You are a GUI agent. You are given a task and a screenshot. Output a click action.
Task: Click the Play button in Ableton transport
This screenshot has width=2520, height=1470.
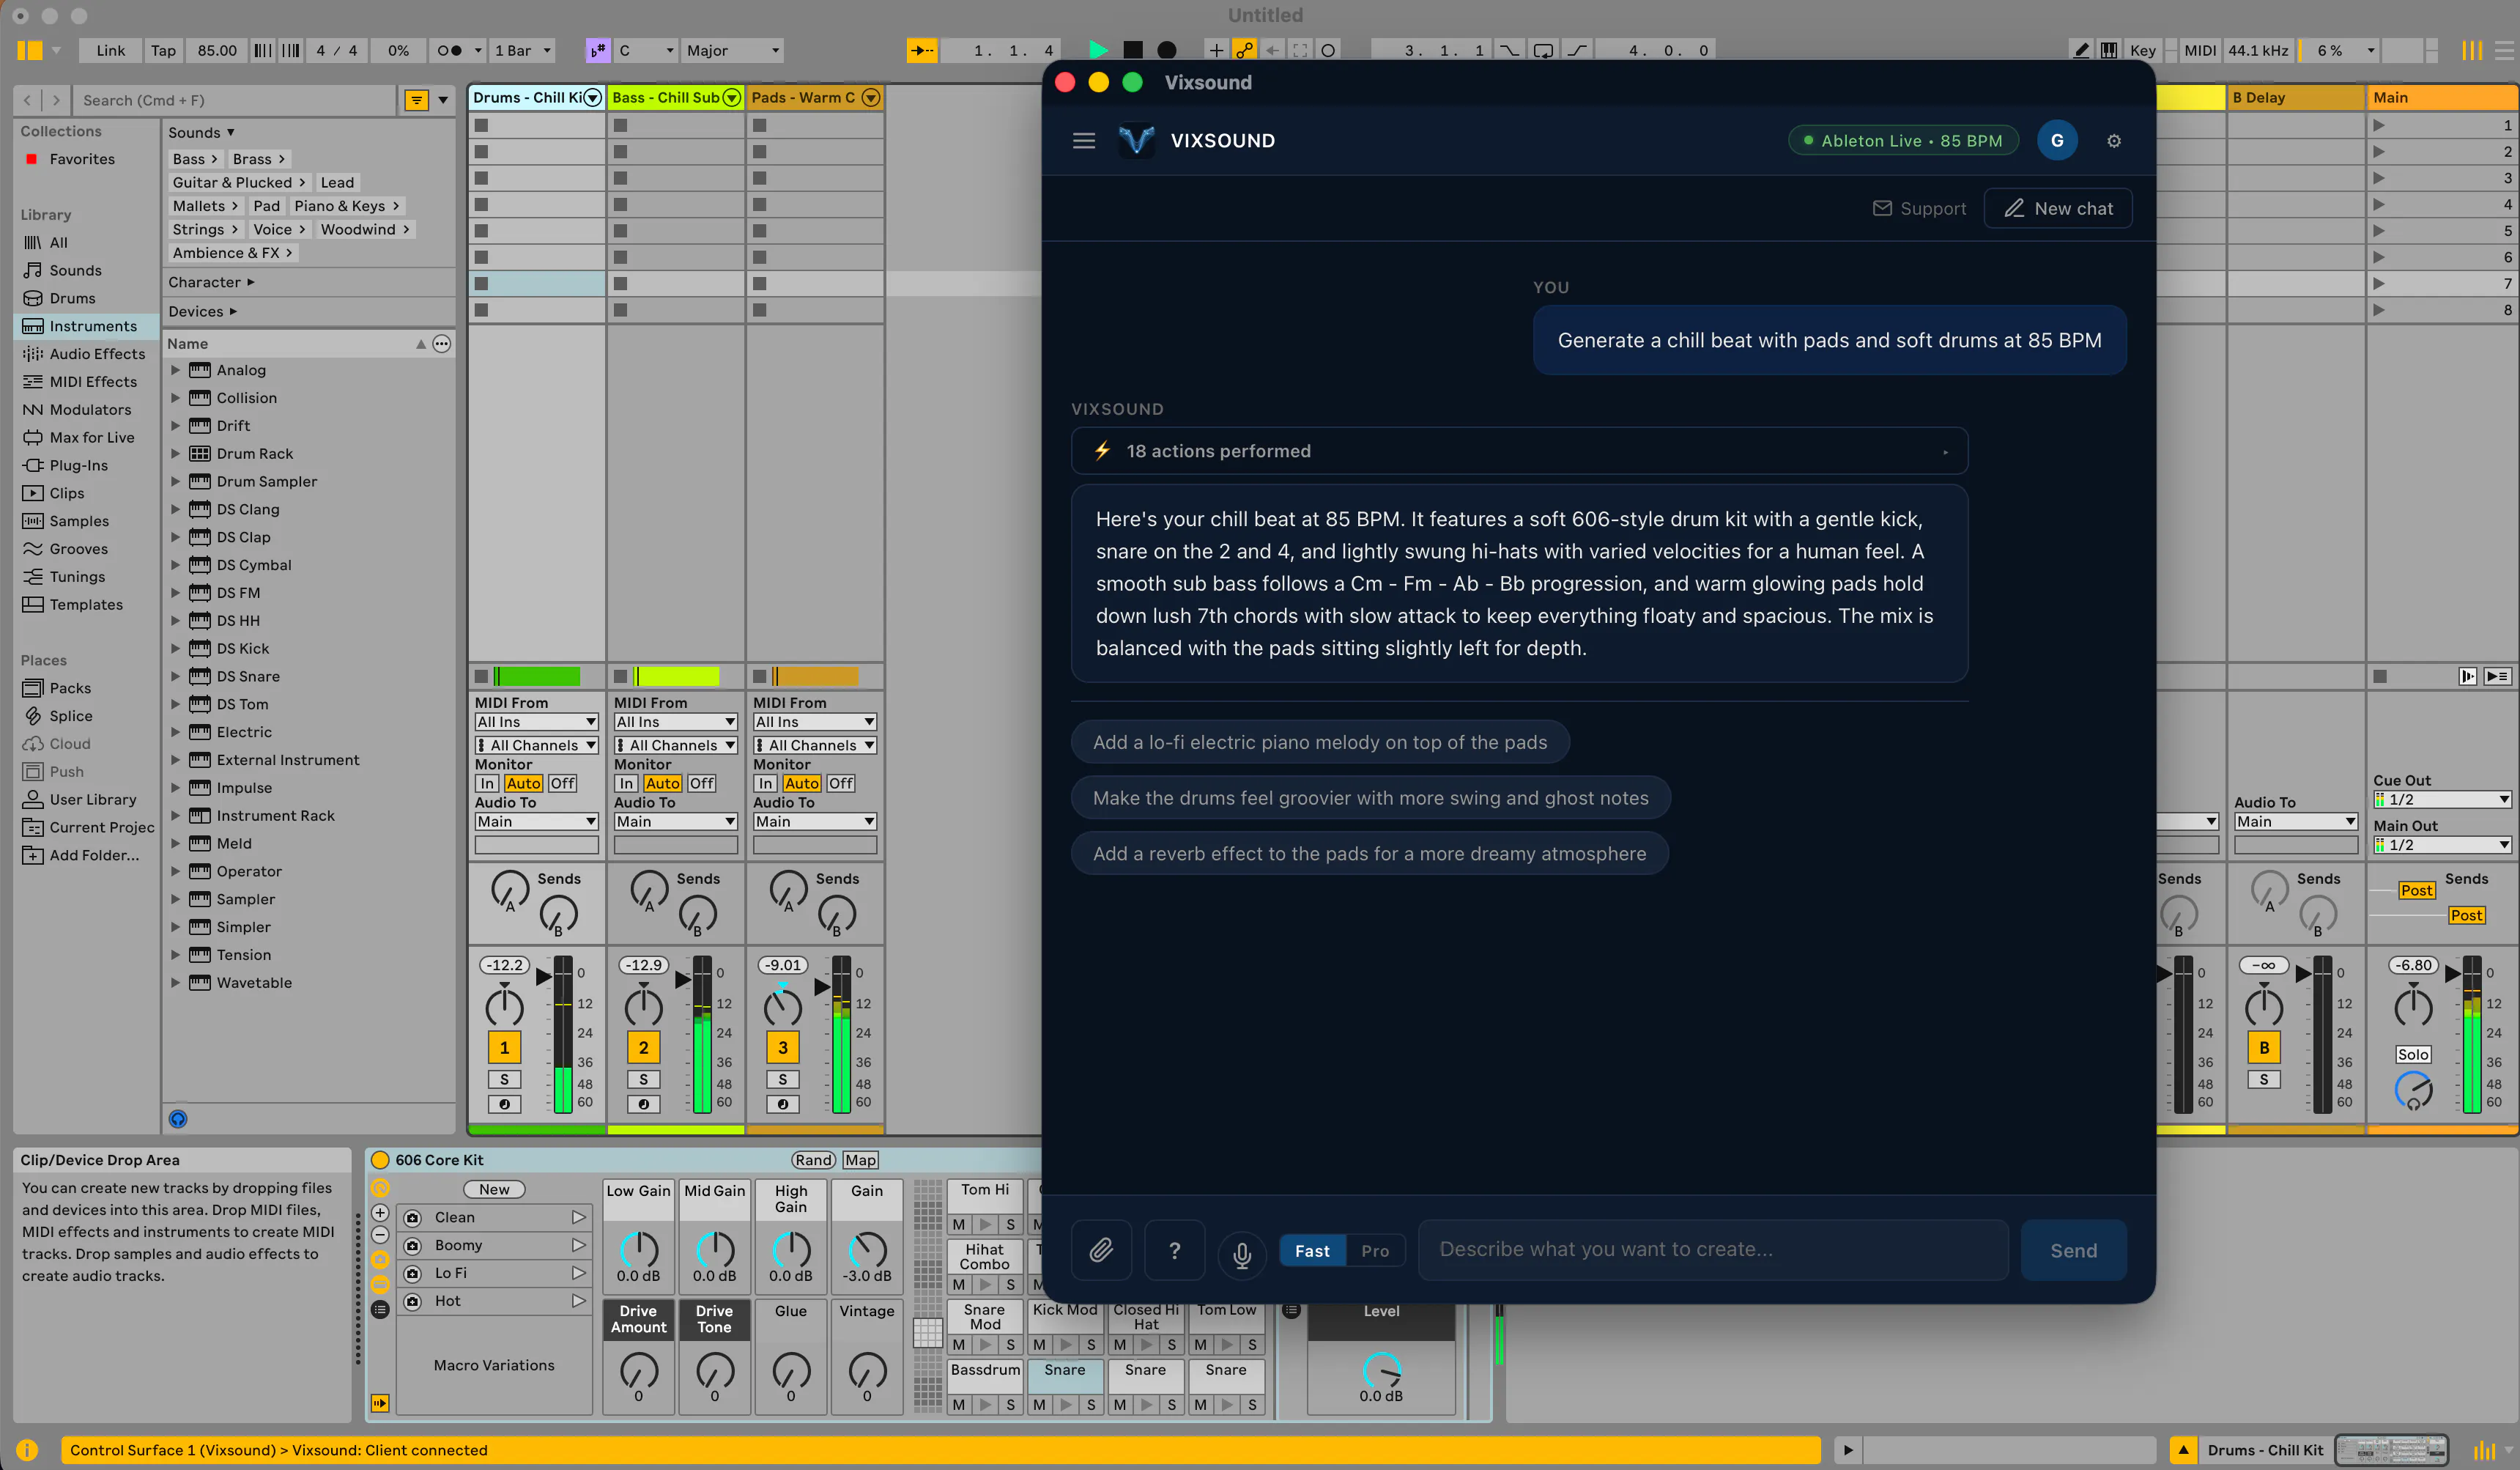[1098, 50]
